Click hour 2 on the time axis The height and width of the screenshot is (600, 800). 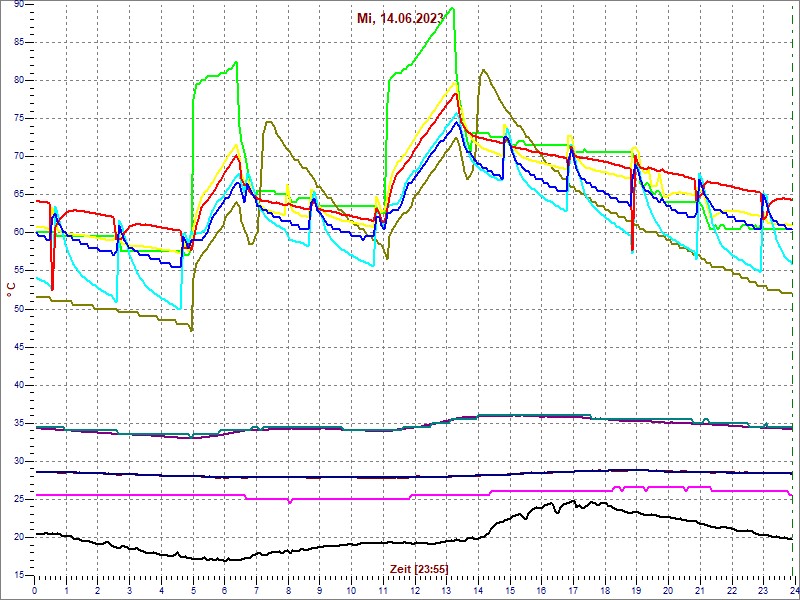pos(97,590)
